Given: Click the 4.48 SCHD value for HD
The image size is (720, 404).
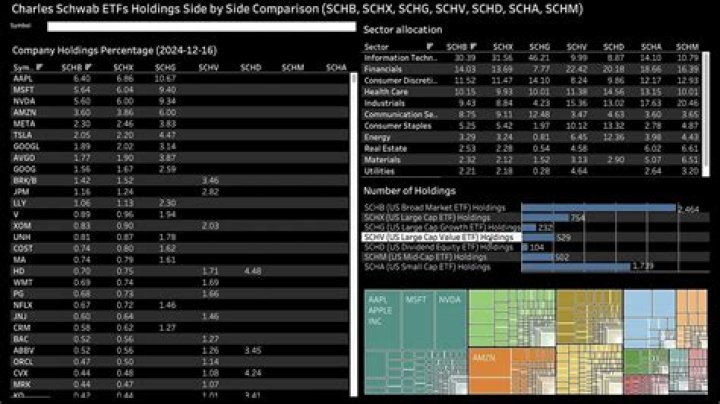Looking at the screenshot, I should click(x=253, y=271).
